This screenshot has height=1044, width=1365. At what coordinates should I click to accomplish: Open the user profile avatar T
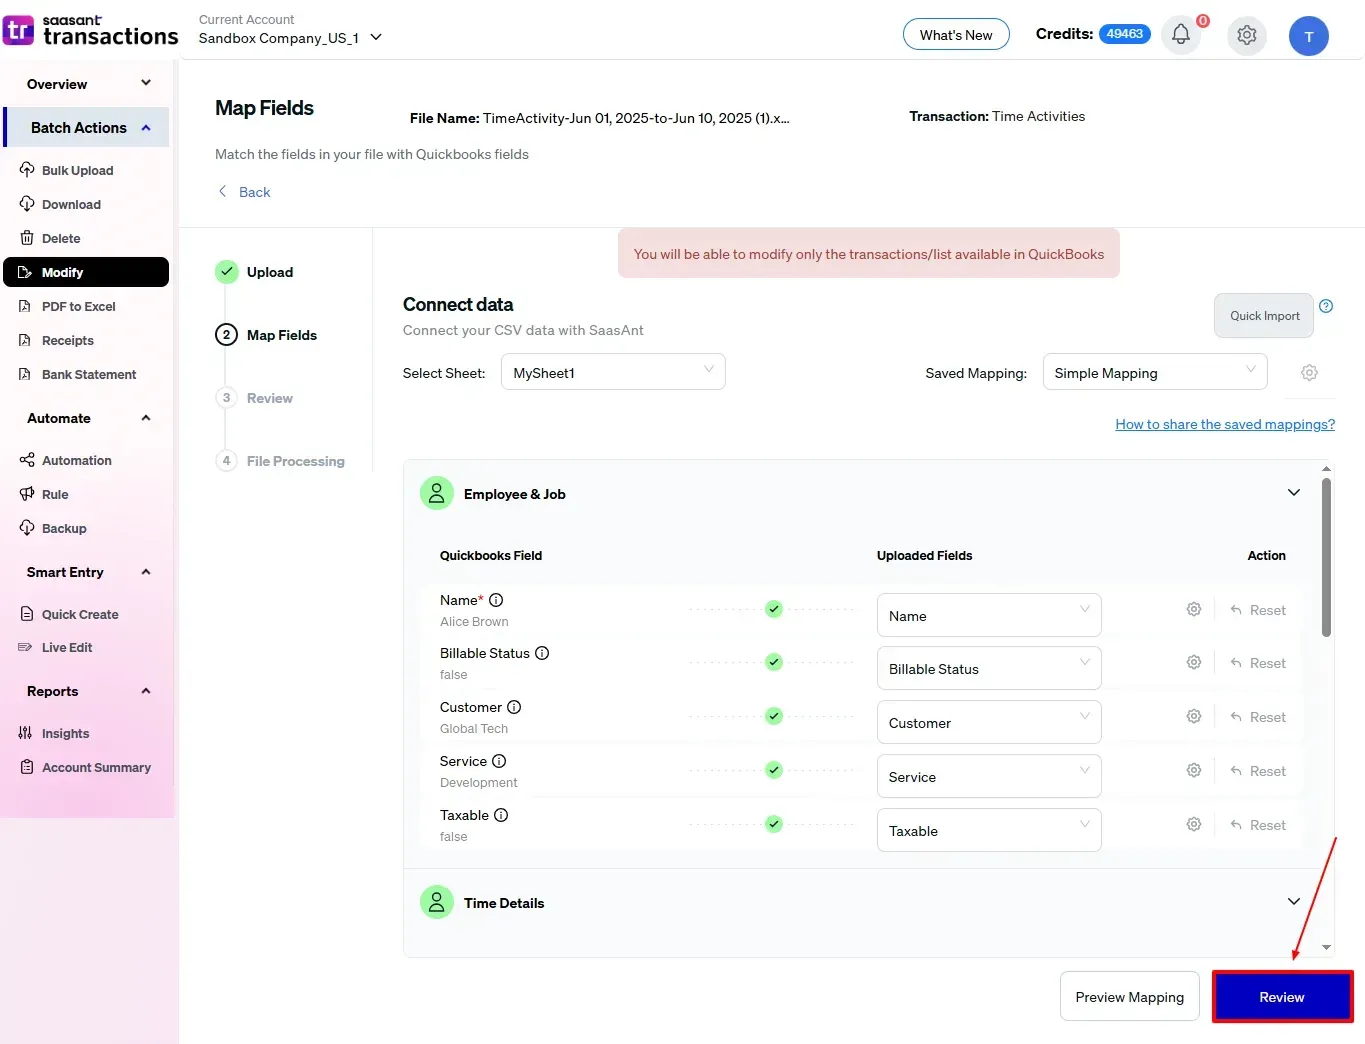coord(1308,36)
